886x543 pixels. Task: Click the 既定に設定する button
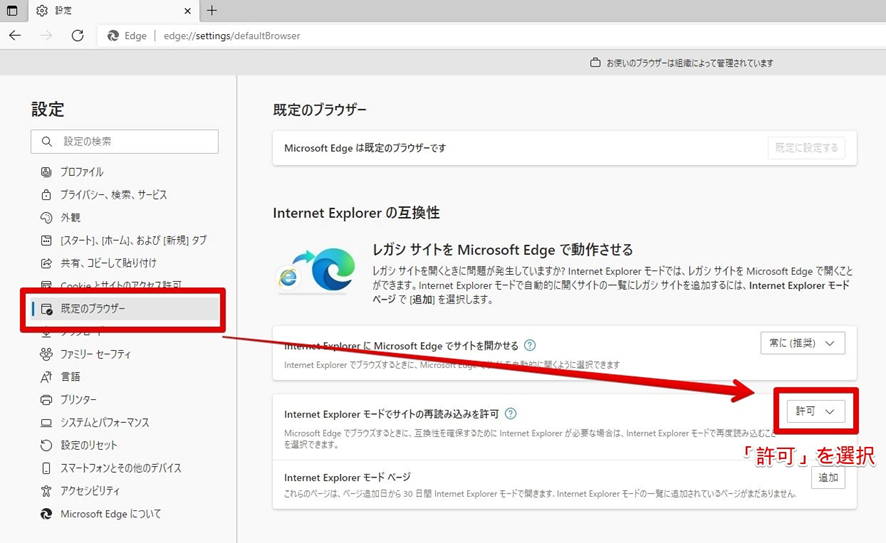point(806,147)
